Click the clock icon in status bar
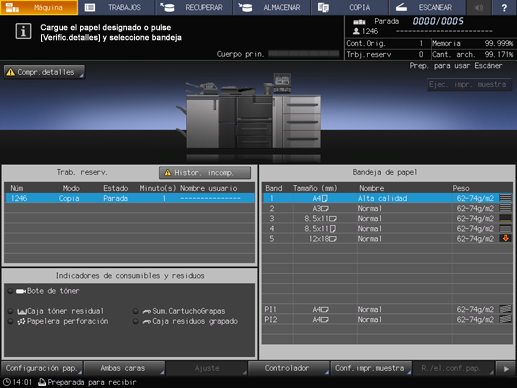517x388 pixels. [6, 382]
